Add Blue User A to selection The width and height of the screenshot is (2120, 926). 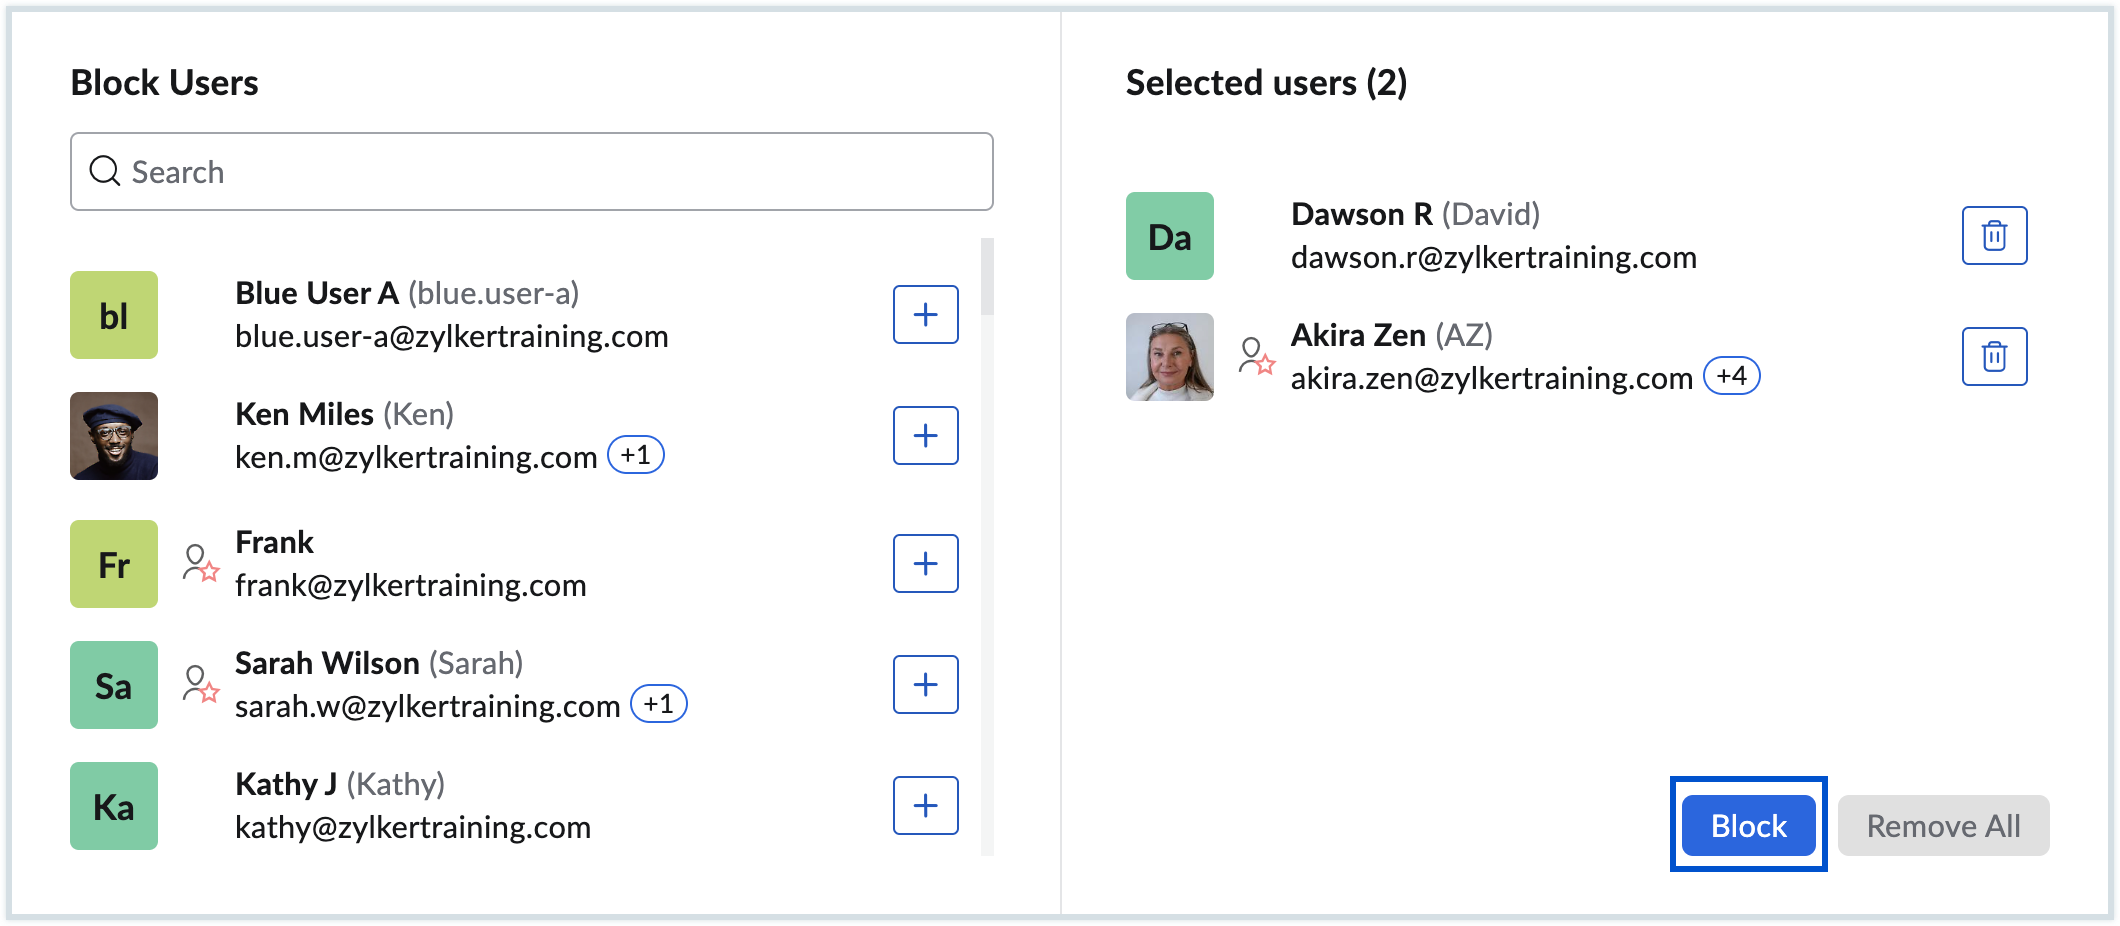tap(925, 315)
